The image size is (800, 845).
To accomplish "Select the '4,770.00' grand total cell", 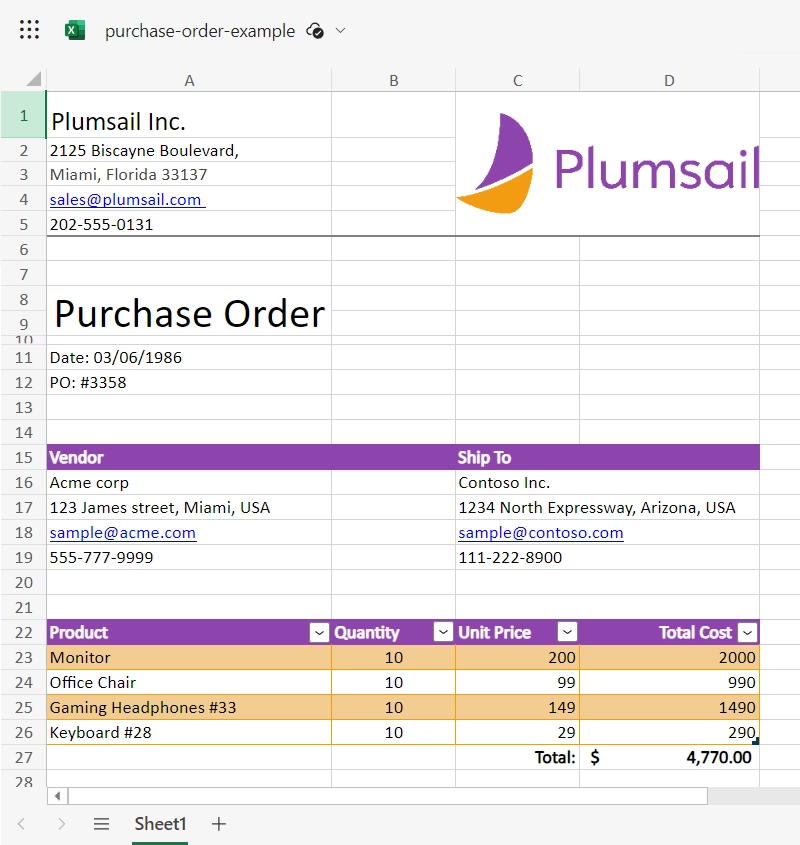I will point(669,757).
